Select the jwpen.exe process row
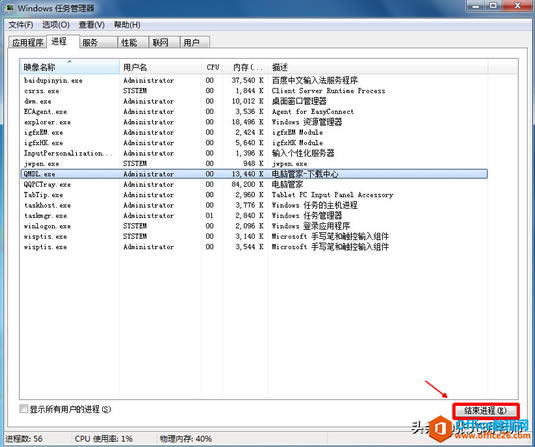 point(254,164)
